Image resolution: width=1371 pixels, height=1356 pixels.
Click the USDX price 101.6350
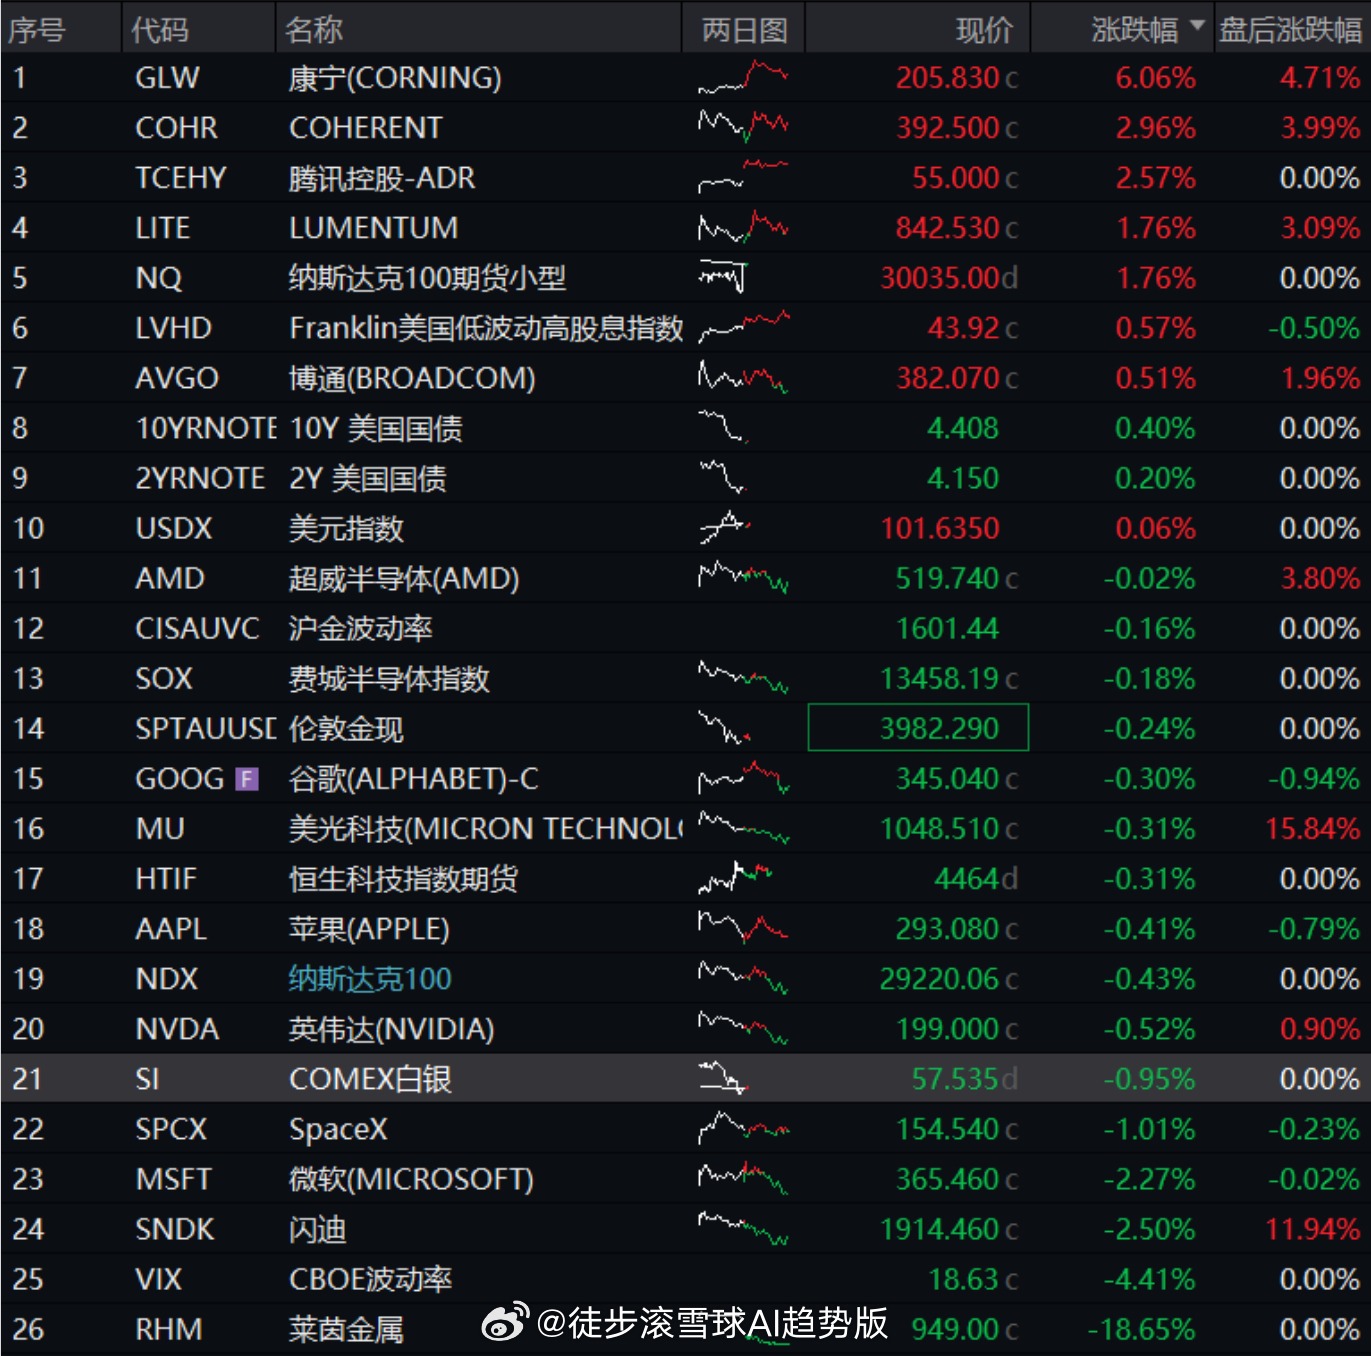[940, 529]
